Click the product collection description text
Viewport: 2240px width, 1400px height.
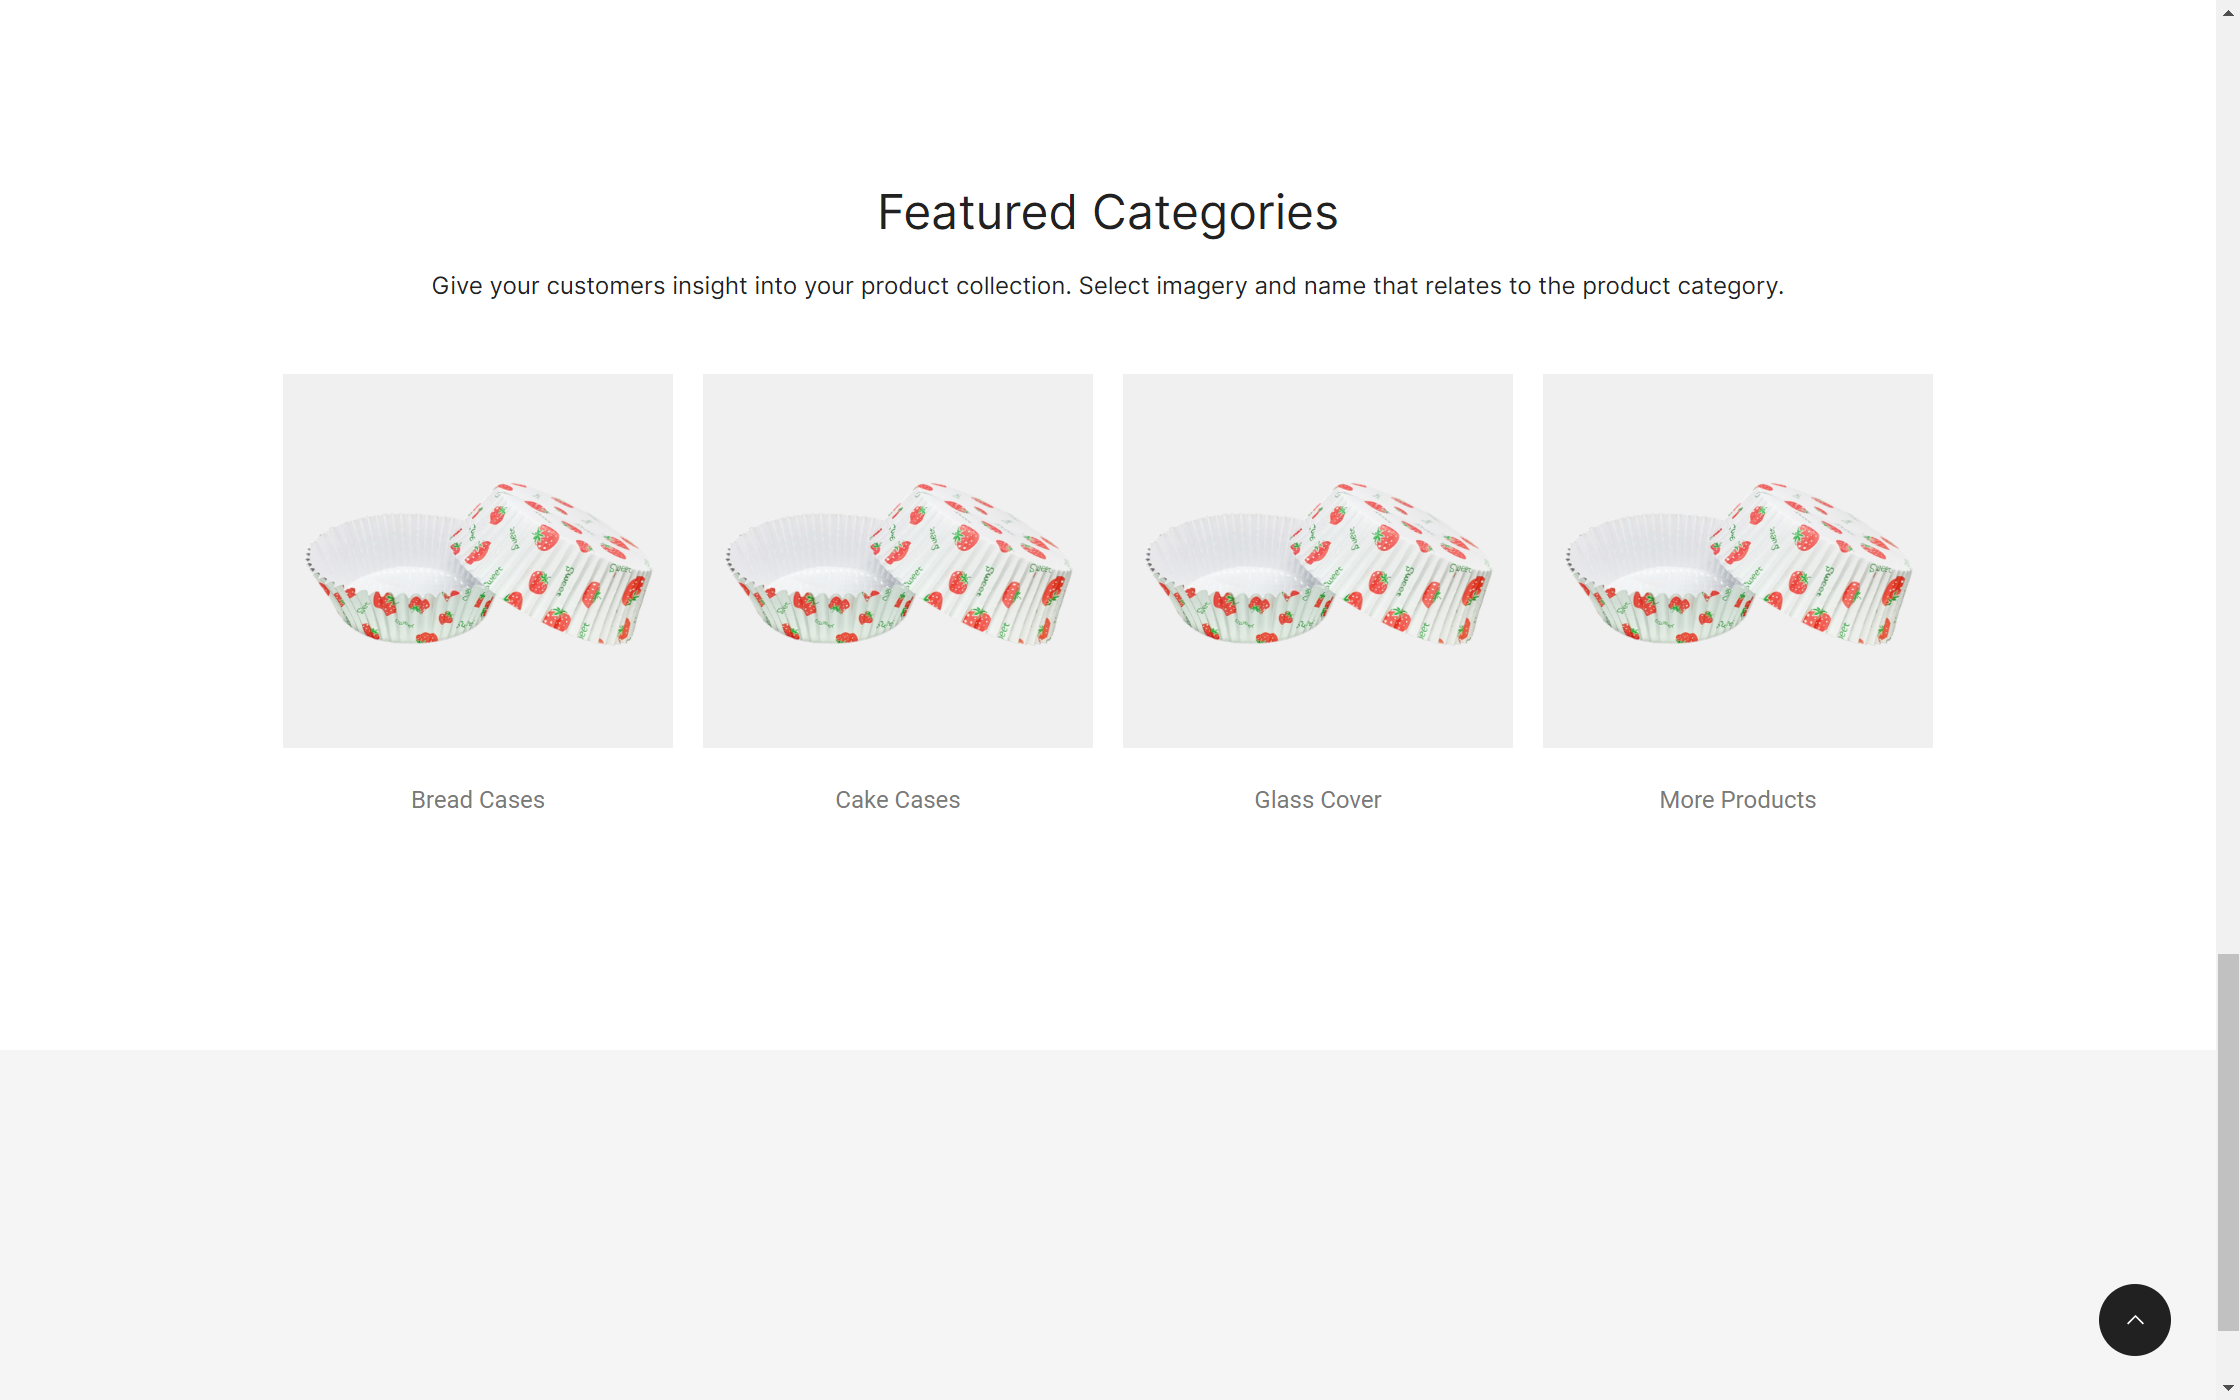[x=1108, y=286]
